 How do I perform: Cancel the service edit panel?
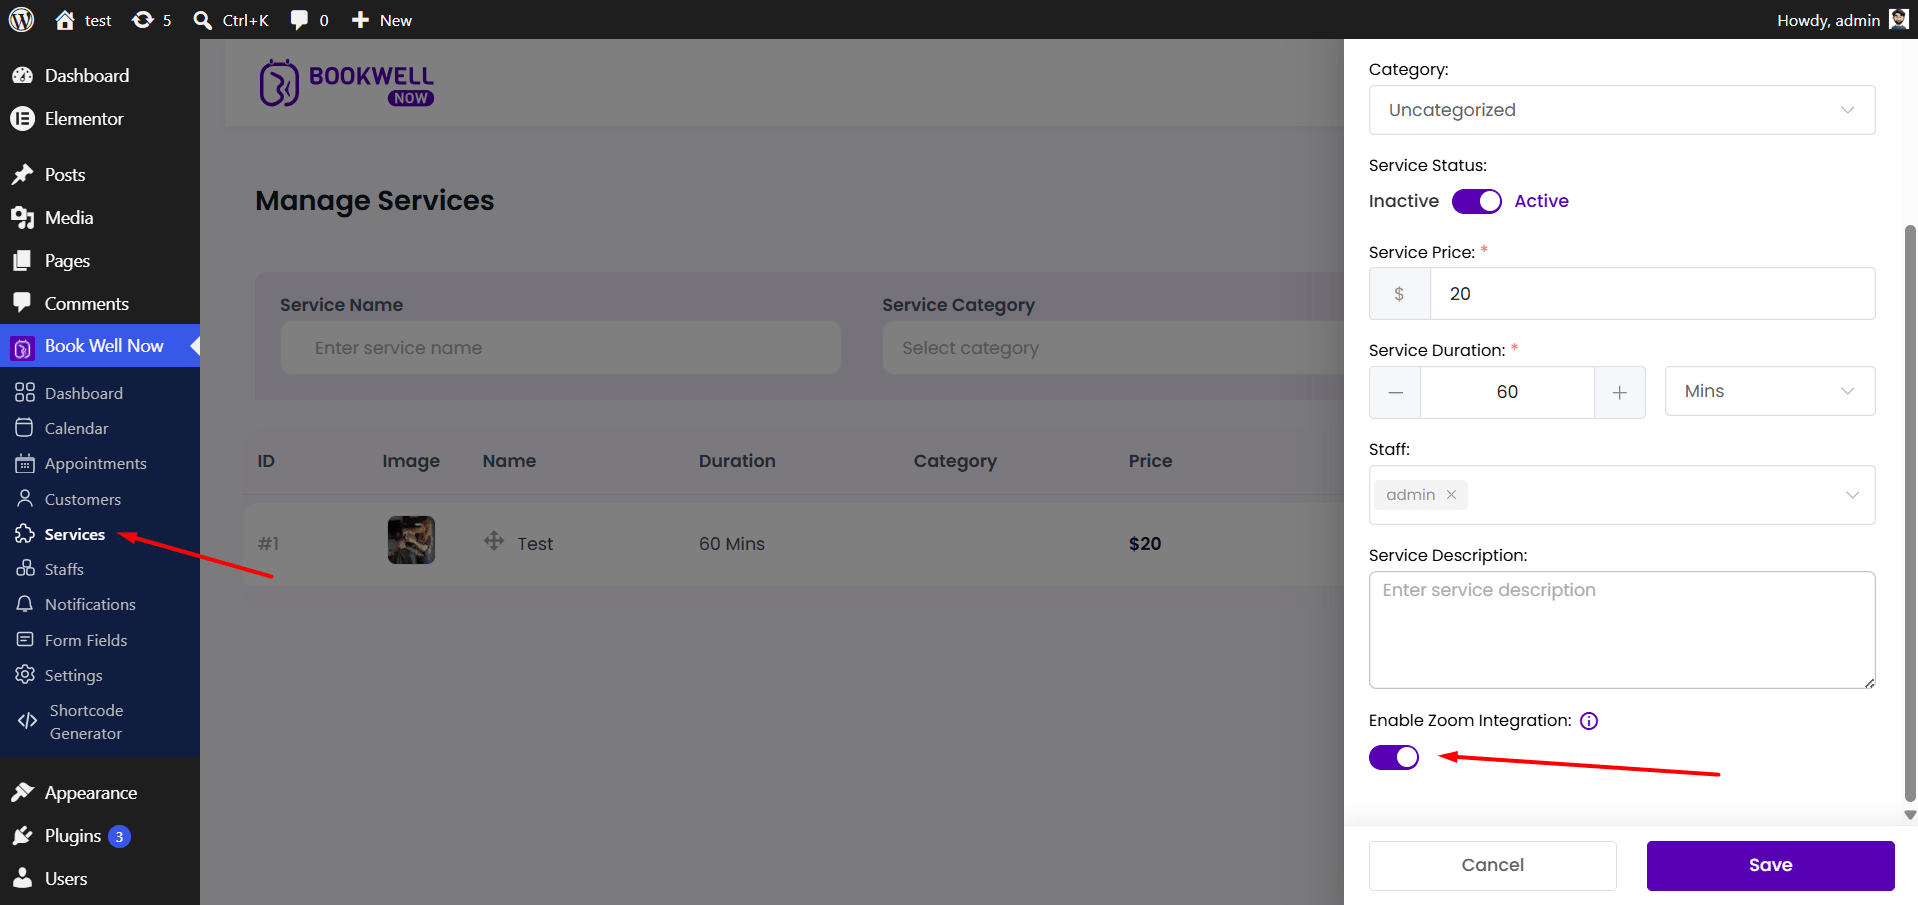pos(1493,865)
